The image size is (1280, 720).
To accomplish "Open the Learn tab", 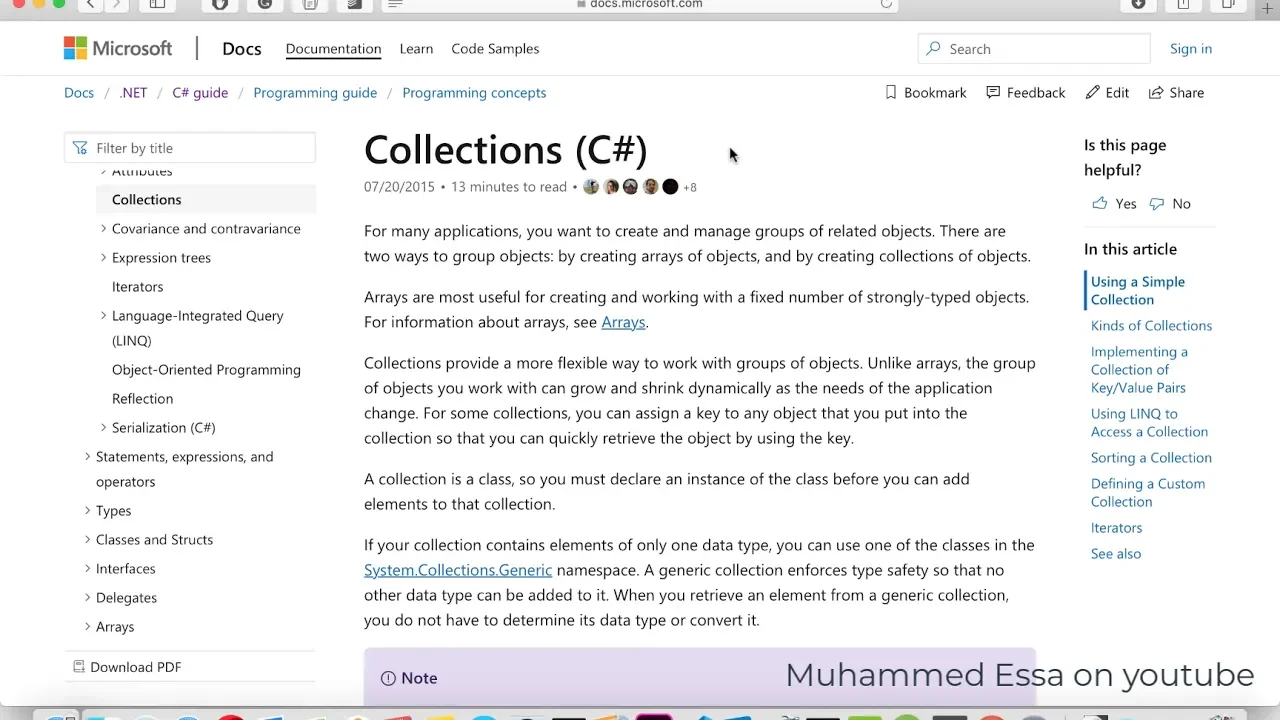I will (x=416, y=48).
